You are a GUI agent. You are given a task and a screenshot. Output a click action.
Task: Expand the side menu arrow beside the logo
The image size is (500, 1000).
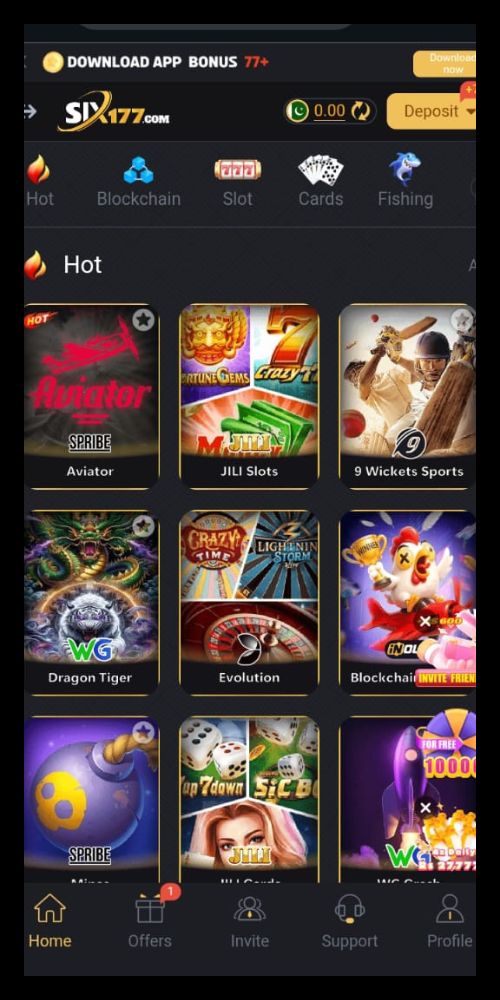point(30,111)
